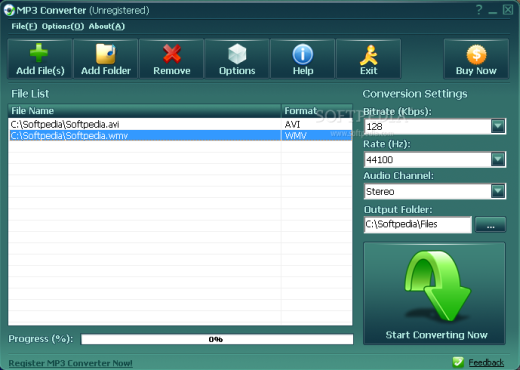Click the Format column header

316,111
